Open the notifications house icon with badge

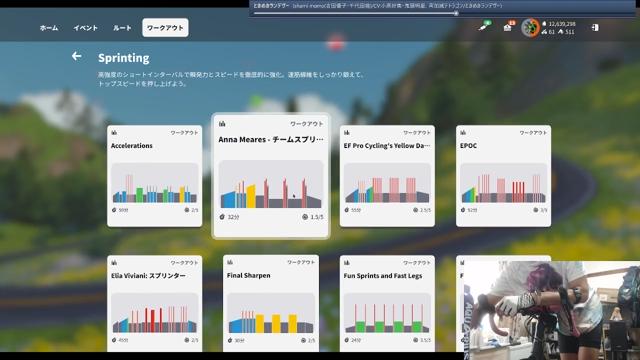tap(508, 27)
